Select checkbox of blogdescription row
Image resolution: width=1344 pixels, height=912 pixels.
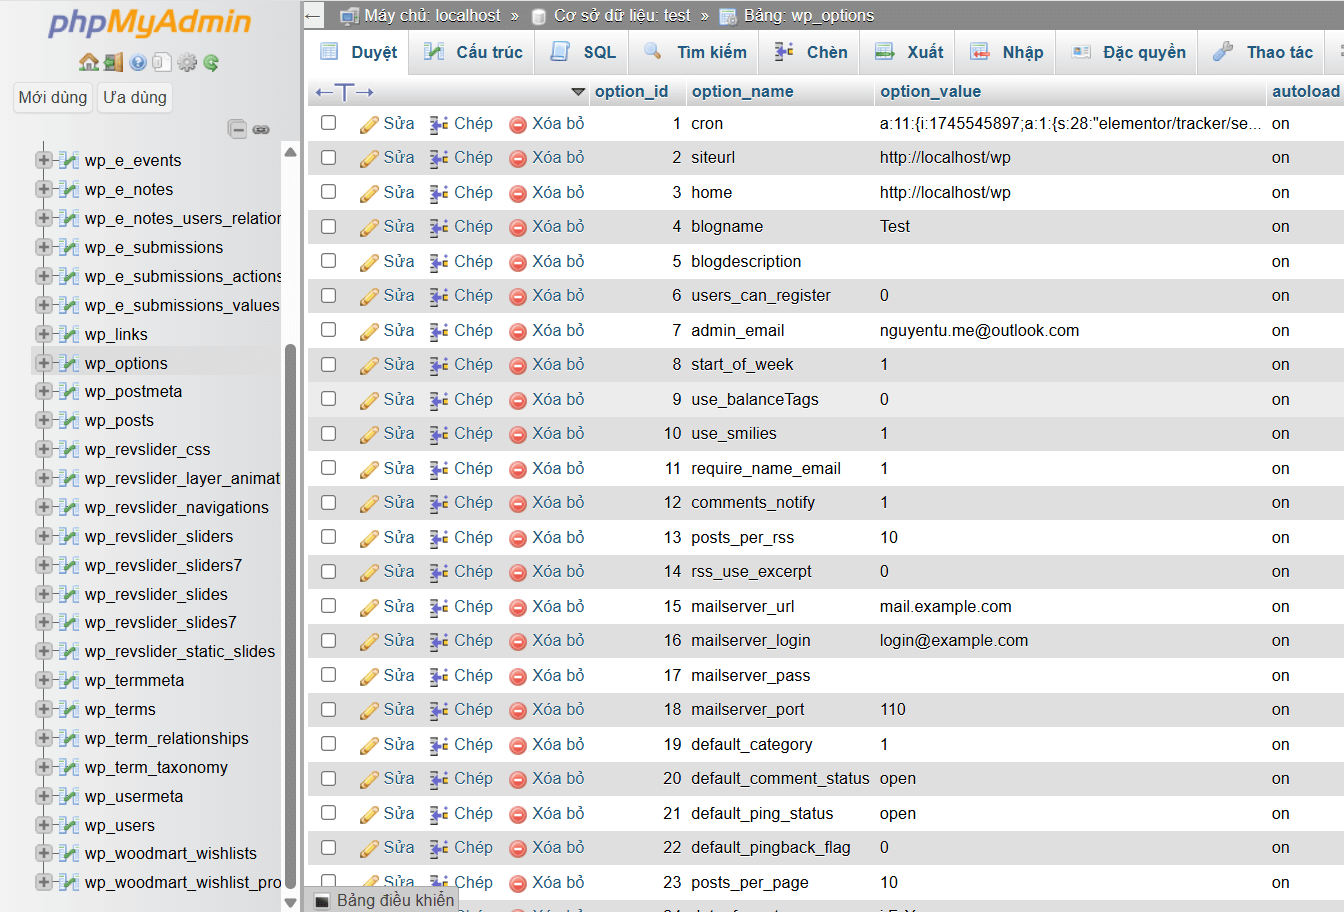(x=328, y=261)
